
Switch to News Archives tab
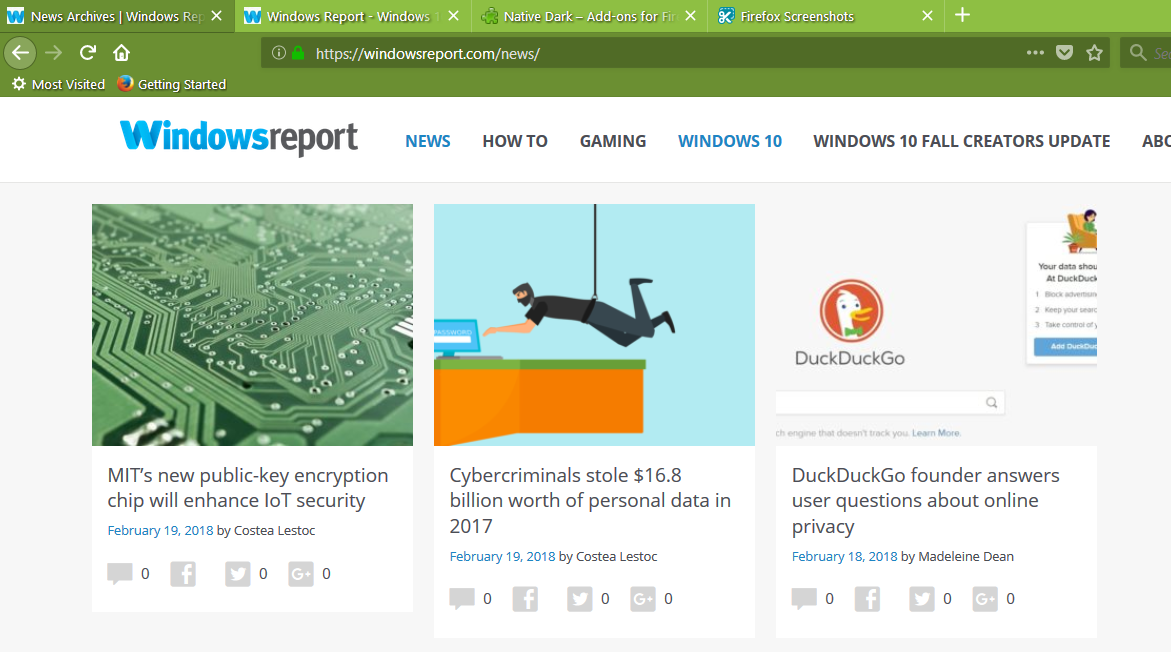click(x=117, y=16)
